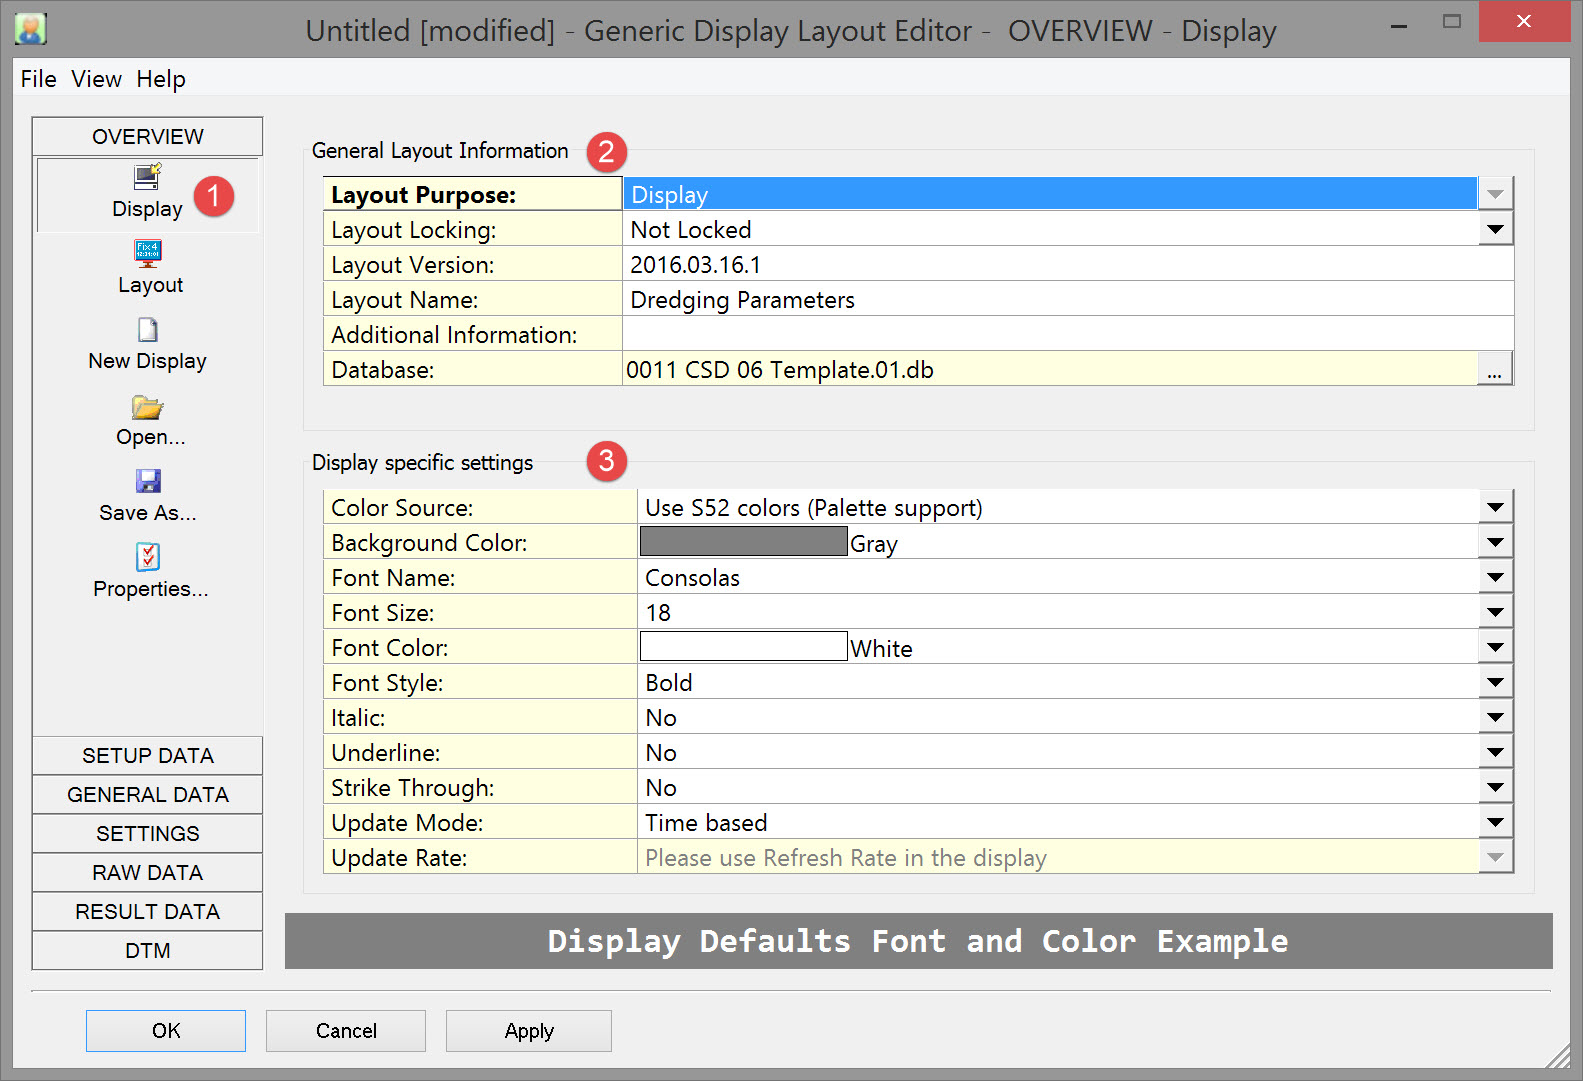The image size is (1583, 1081).
Task: Open the Properties checklist icon
Action: [147, 557]
